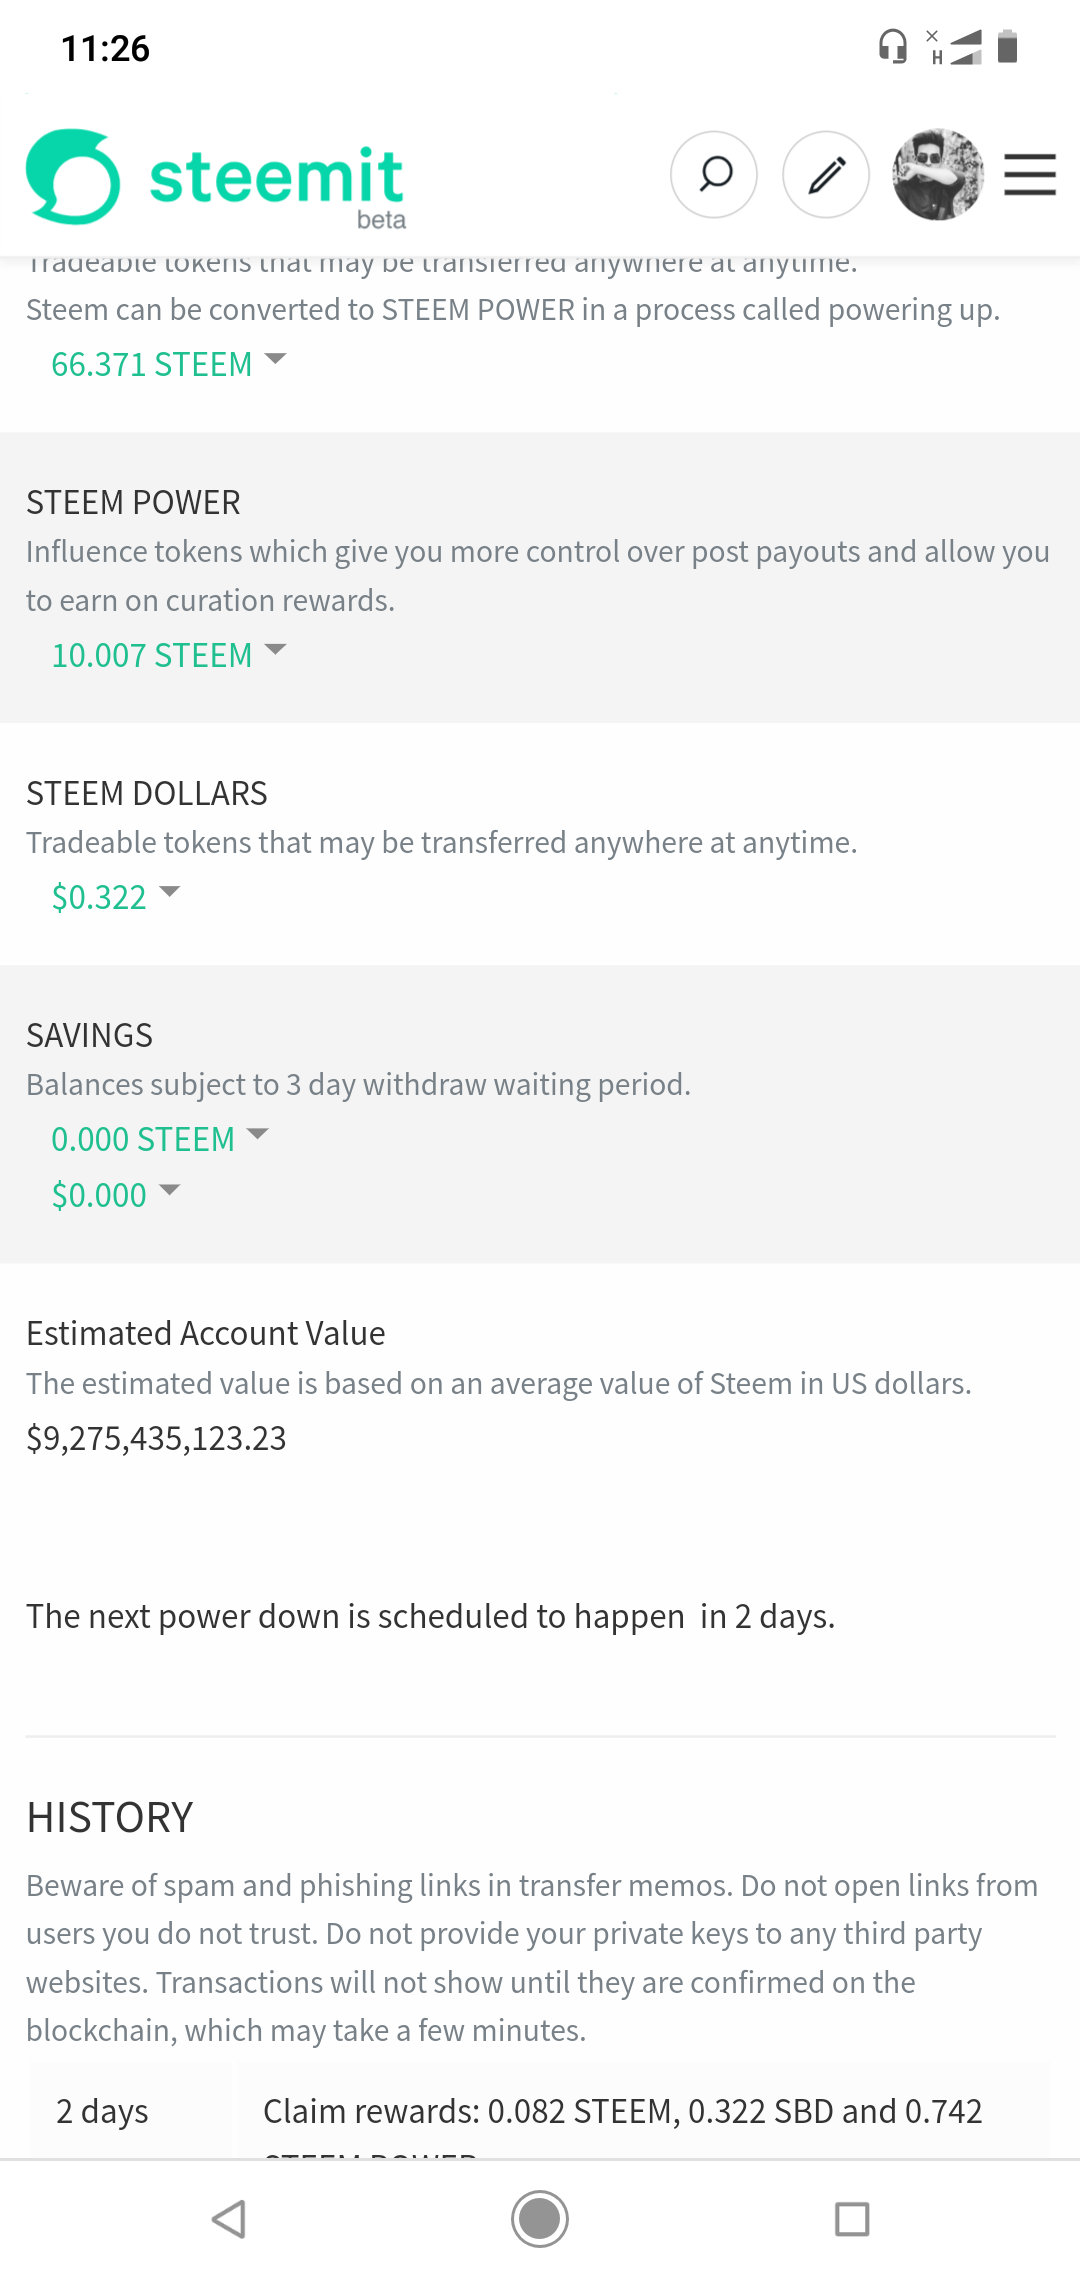
Task: Tap the recent apps square button
Action: [x=852, y=2219]
